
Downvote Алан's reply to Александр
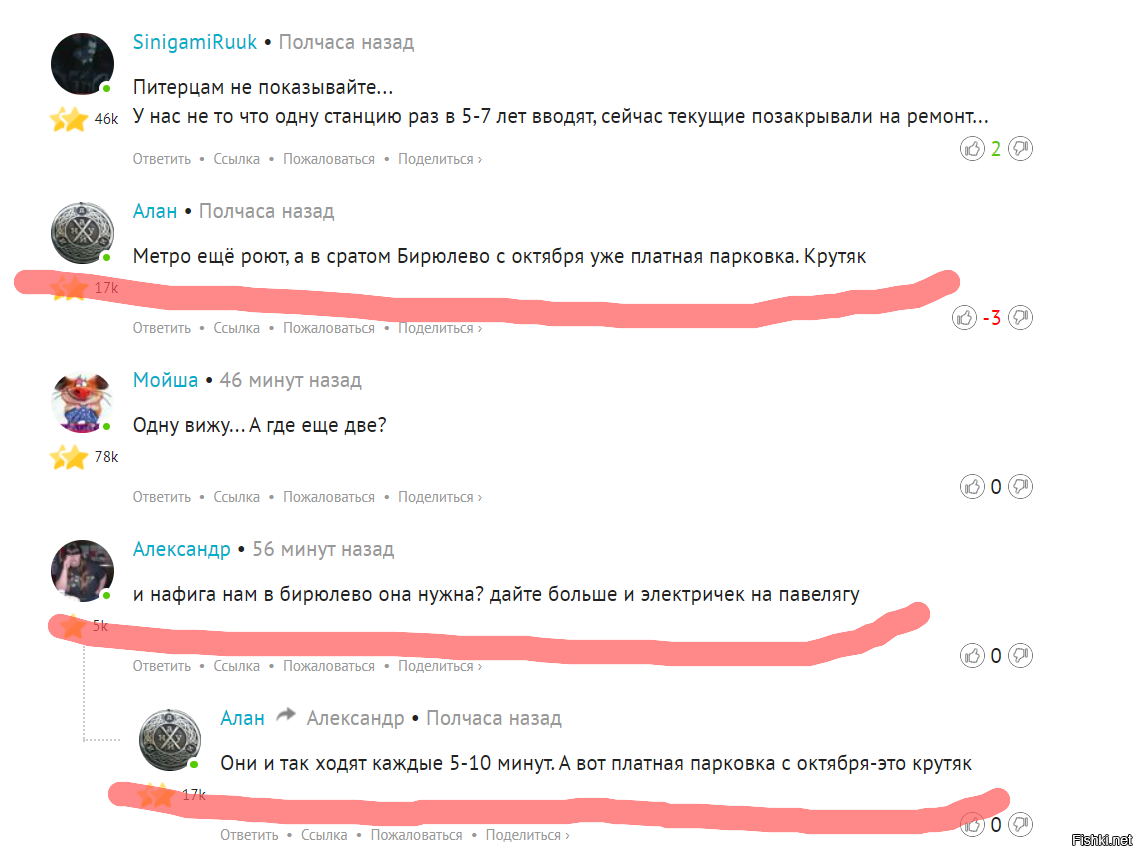pyautogui.click(x=1020, y=824)
